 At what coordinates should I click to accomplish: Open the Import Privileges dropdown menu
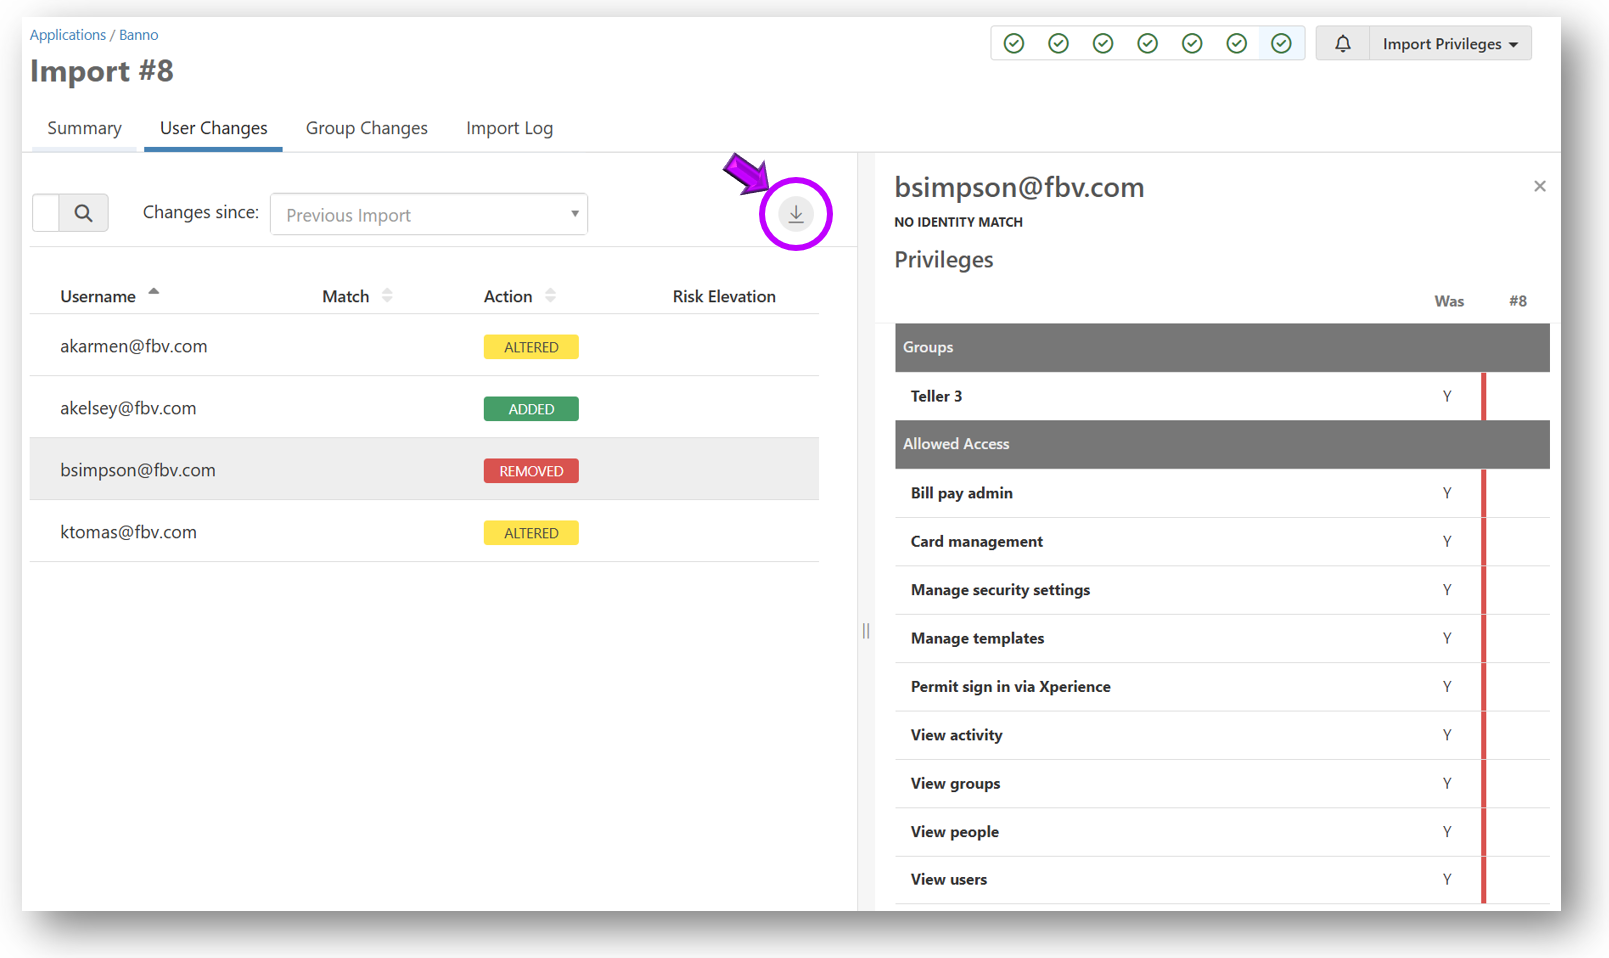(x=1449, y=44)
